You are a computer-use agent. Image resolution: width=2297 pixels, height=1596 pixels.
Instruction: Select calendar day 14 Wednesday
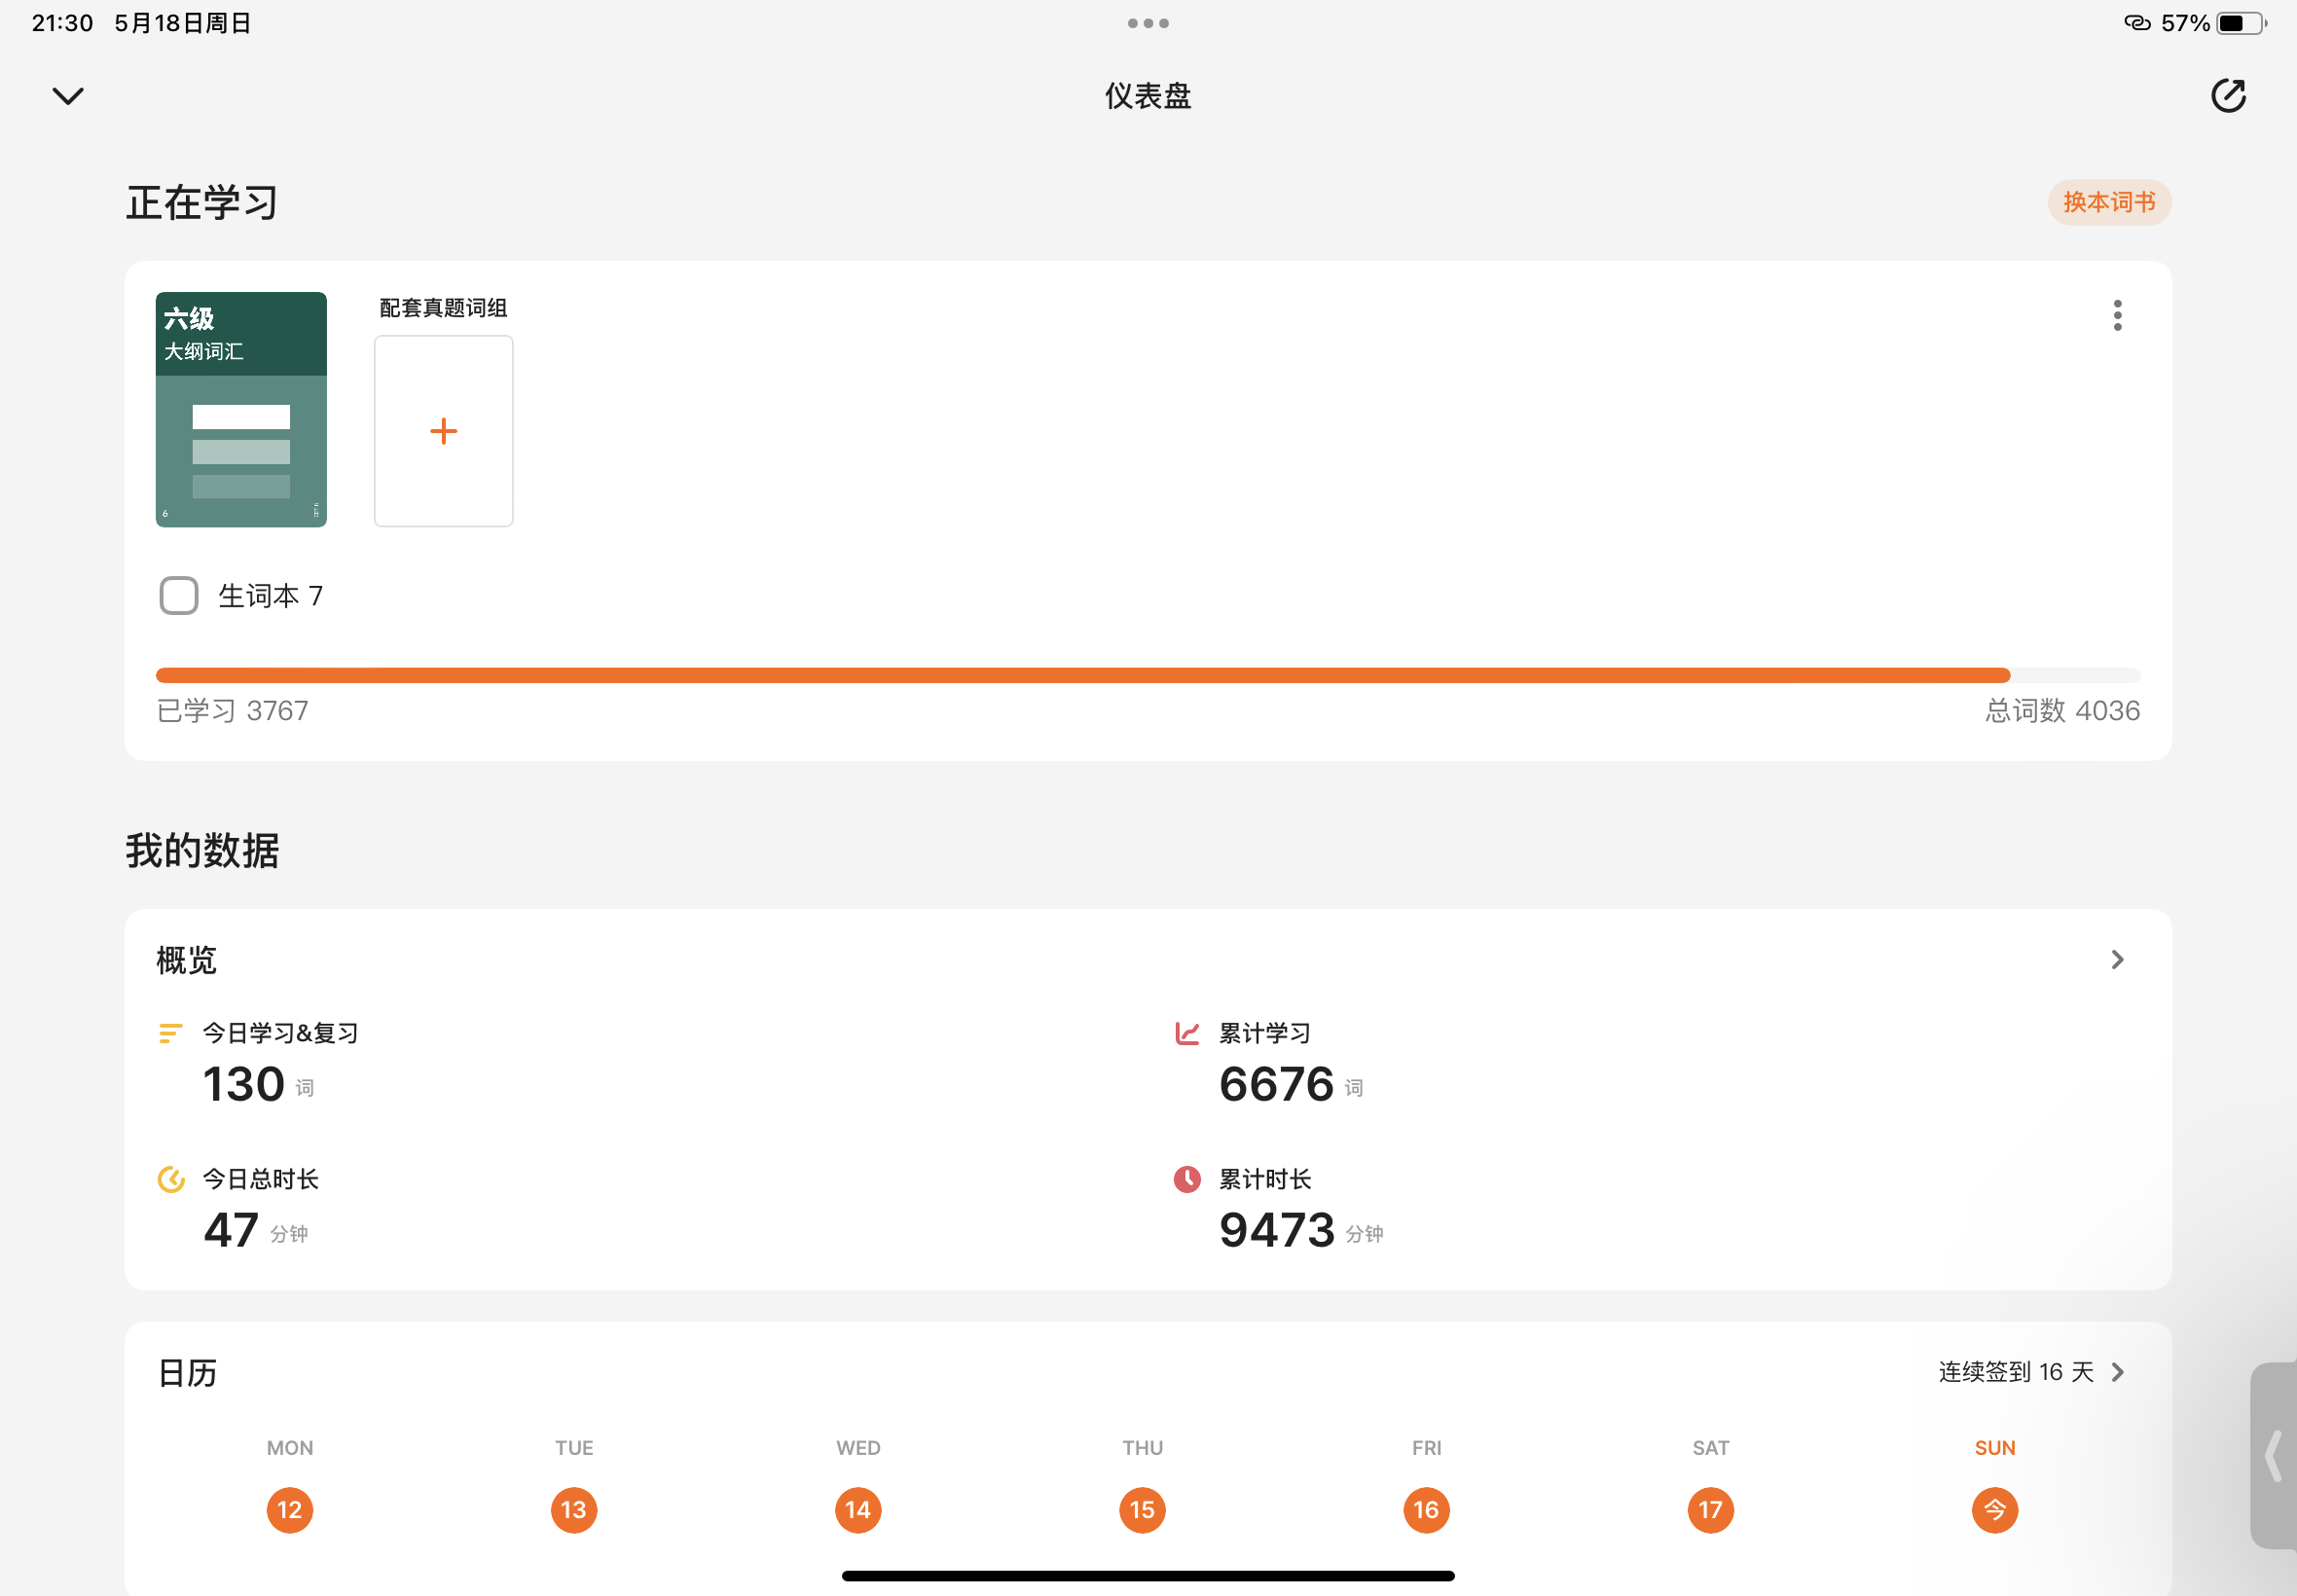858,1510
